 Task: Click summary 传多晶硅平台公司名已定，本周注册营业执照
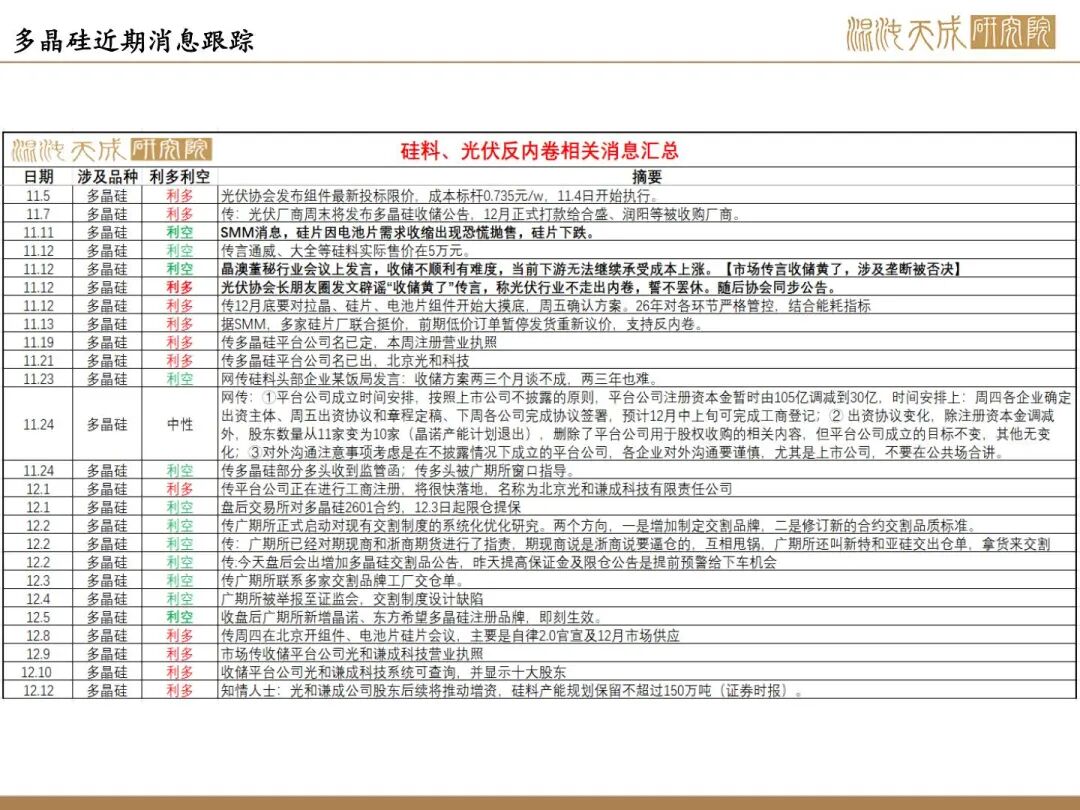coord(359,342)
